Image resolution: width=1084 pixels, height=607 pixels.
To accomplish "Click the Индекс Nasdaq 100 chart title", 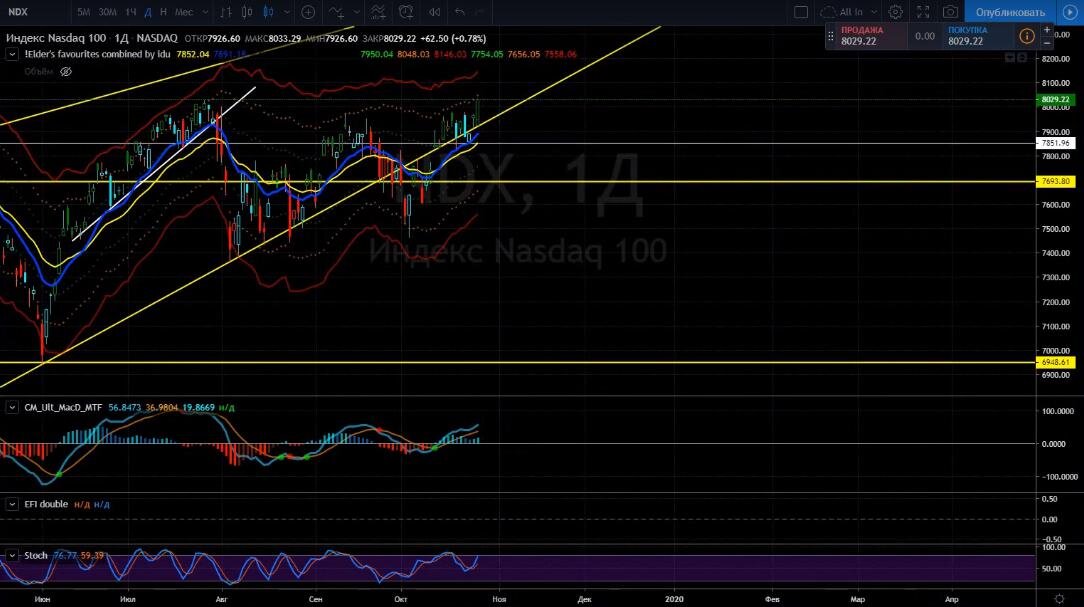I will 56,38.
